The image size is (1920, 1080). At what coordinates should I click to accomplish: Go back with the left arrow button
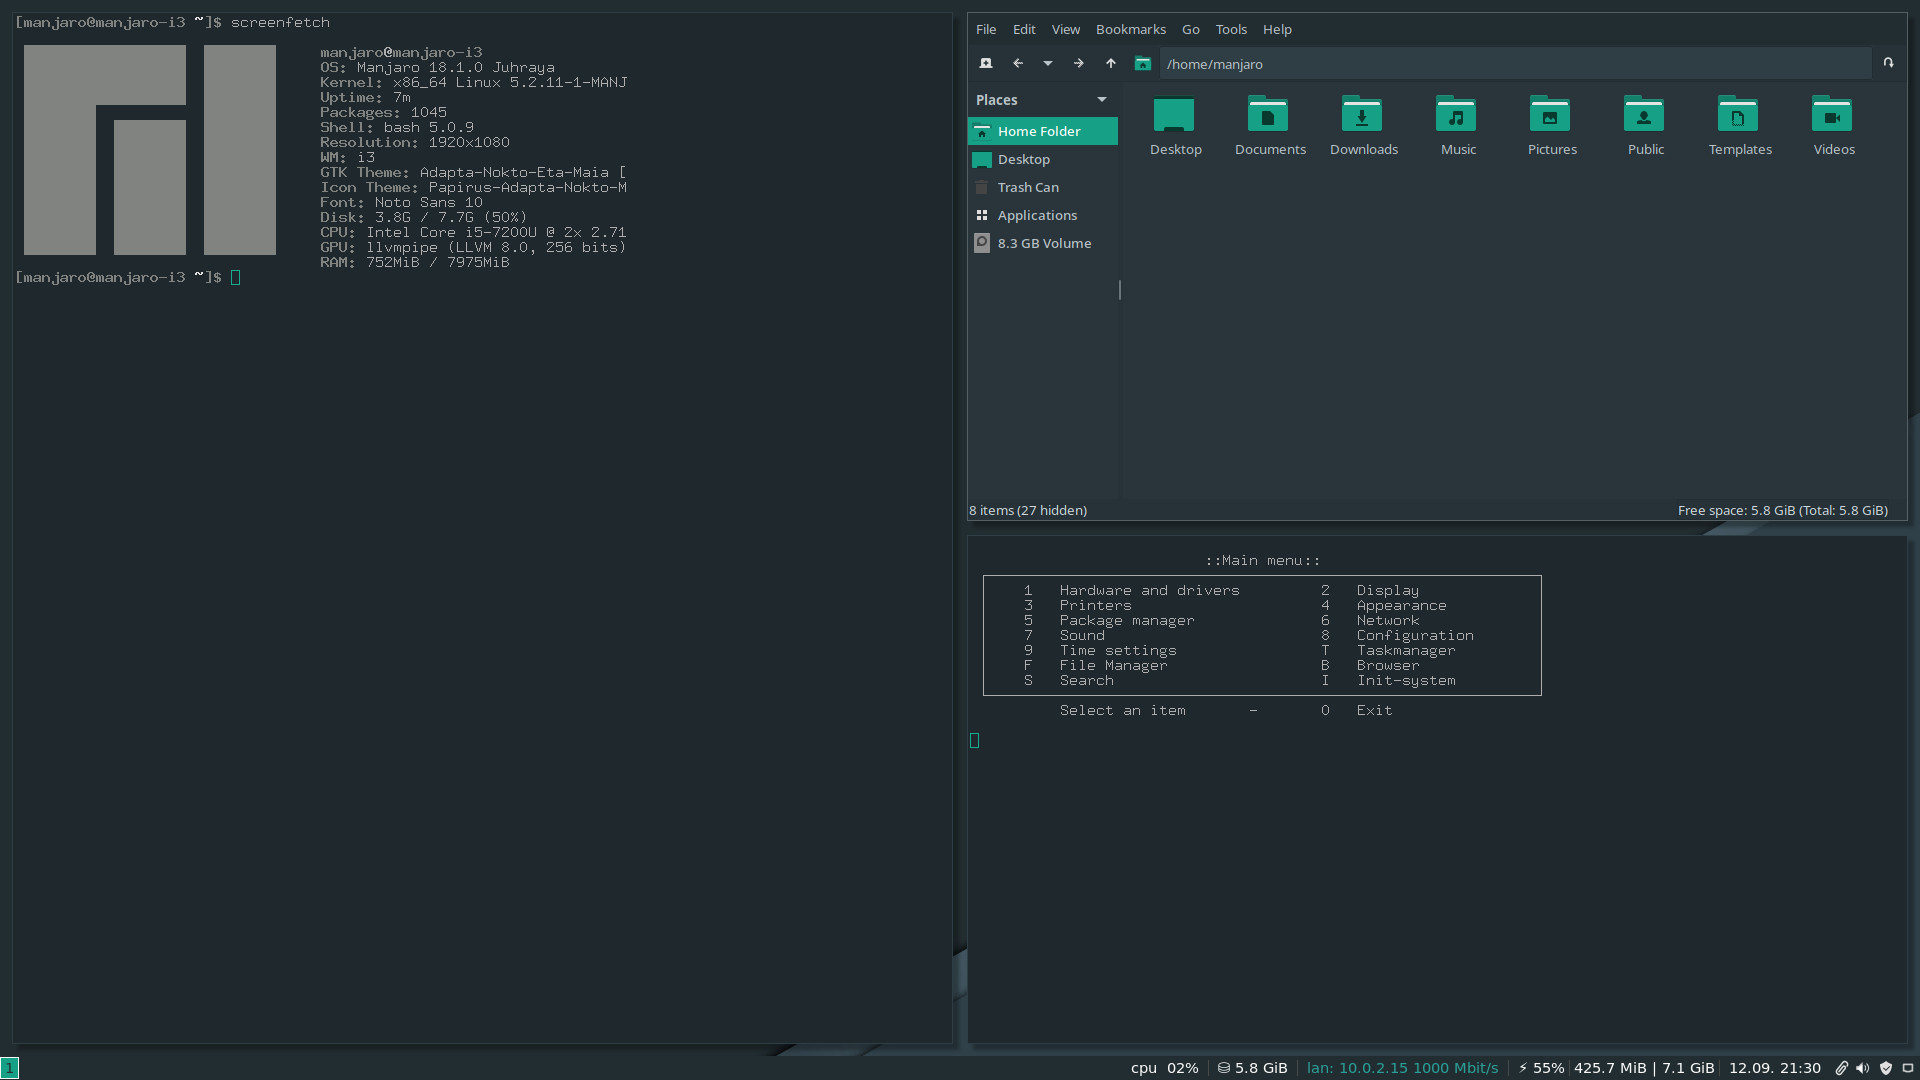click(1018, 63)
